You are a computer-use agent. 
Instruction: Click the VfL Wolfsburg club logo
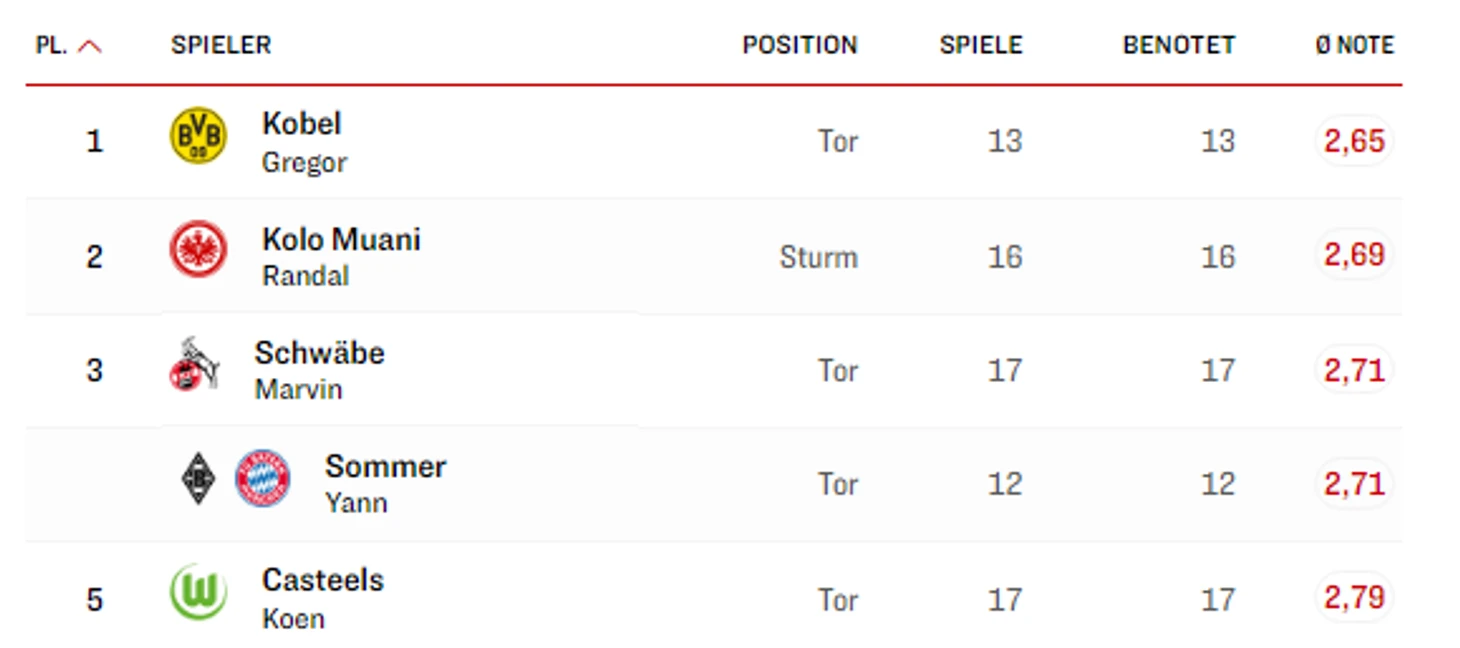pos(198,592)
